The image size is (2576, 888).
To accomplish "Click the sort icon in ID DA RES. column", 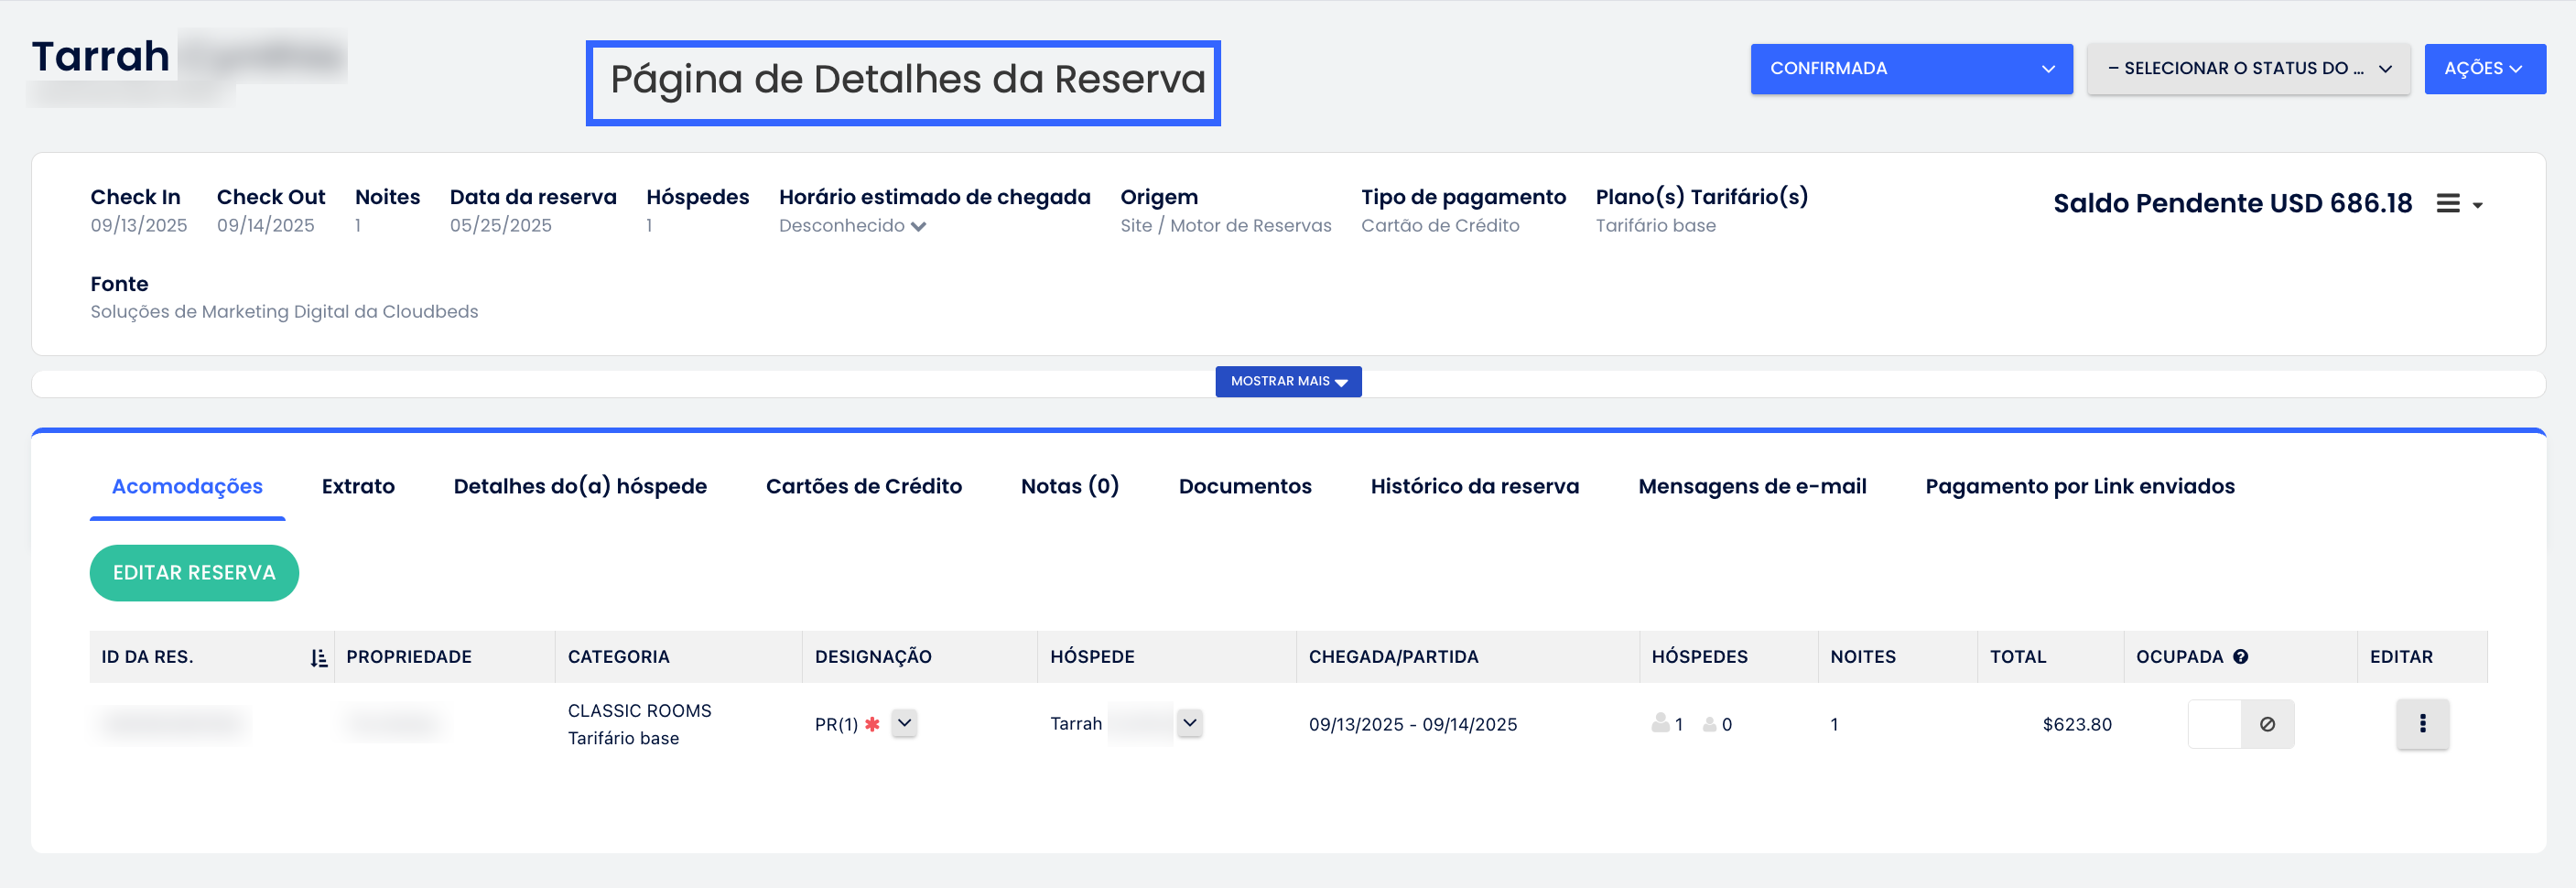I will (x=318, y=658).
